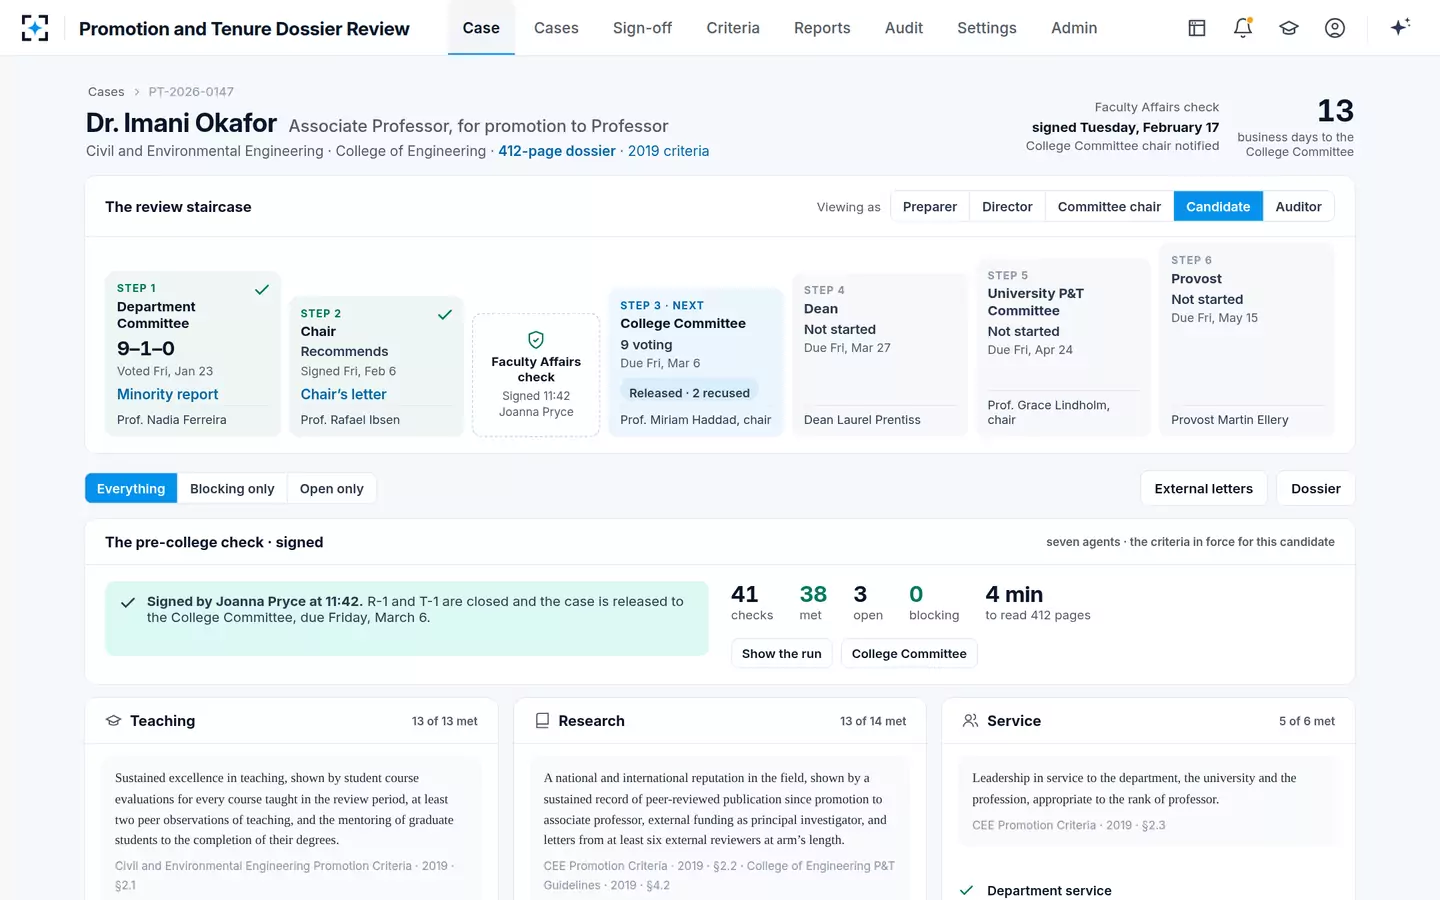Open the Criteria tab

[x=733, y=28]
